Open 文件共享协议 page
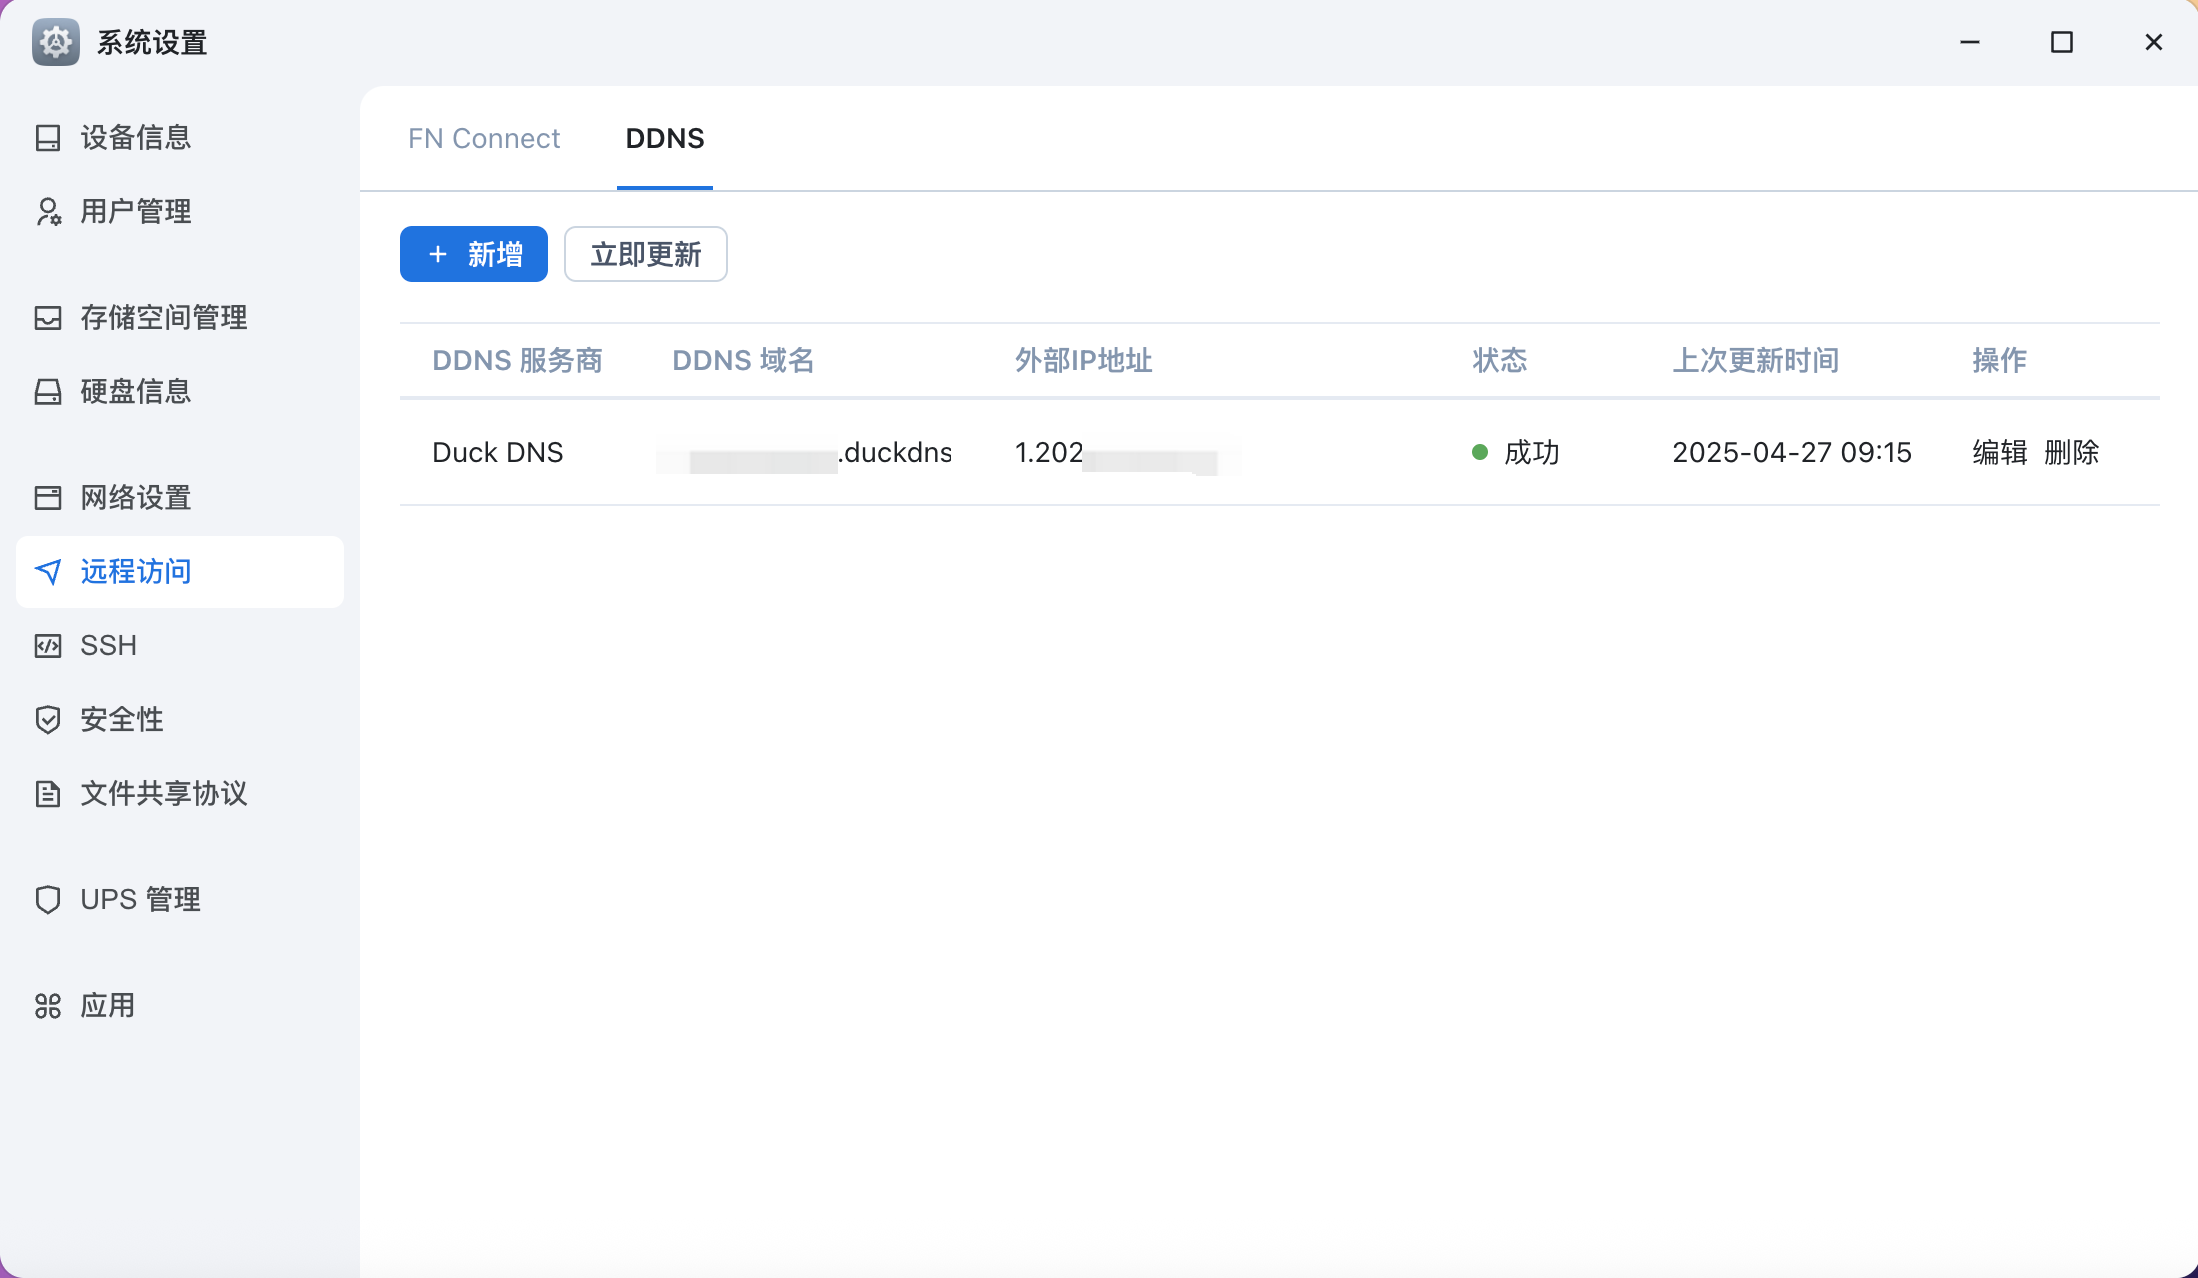 [180, 794]
